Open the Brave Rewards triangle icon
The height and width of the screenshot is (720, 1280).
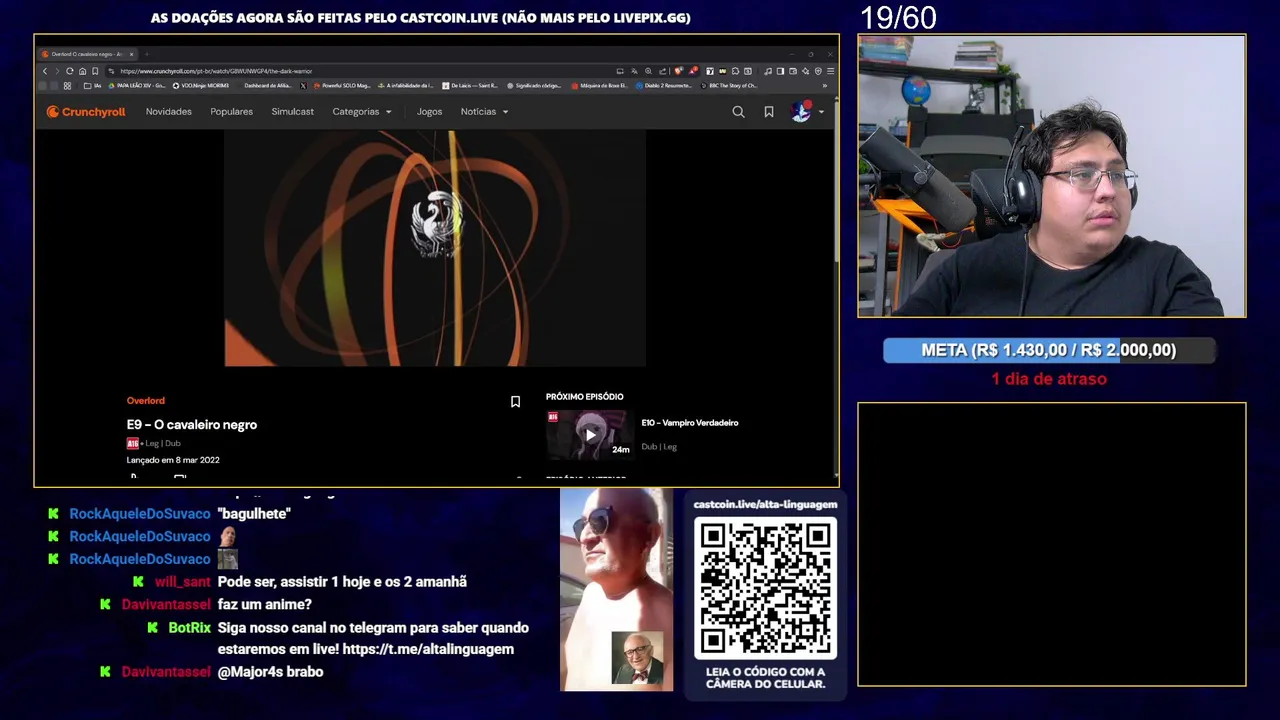coord(693,71)
